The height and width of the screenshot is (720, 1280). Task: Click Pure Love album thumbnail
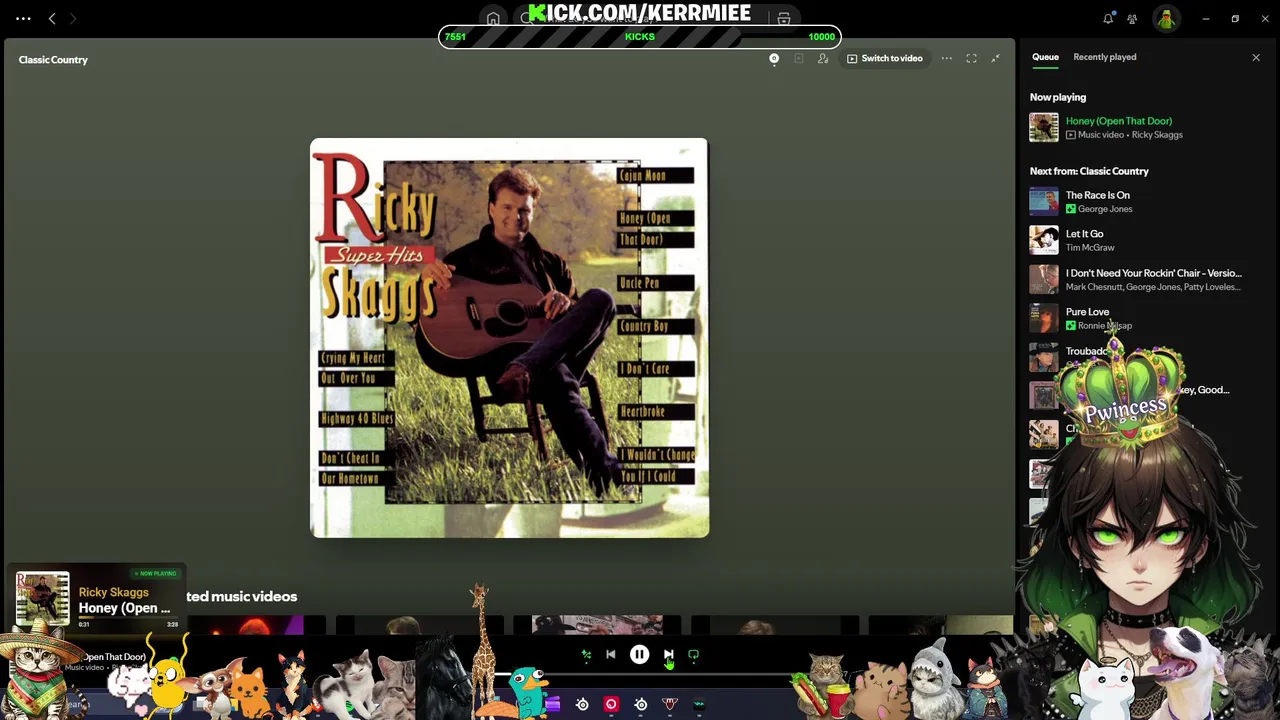point(1044,319)
